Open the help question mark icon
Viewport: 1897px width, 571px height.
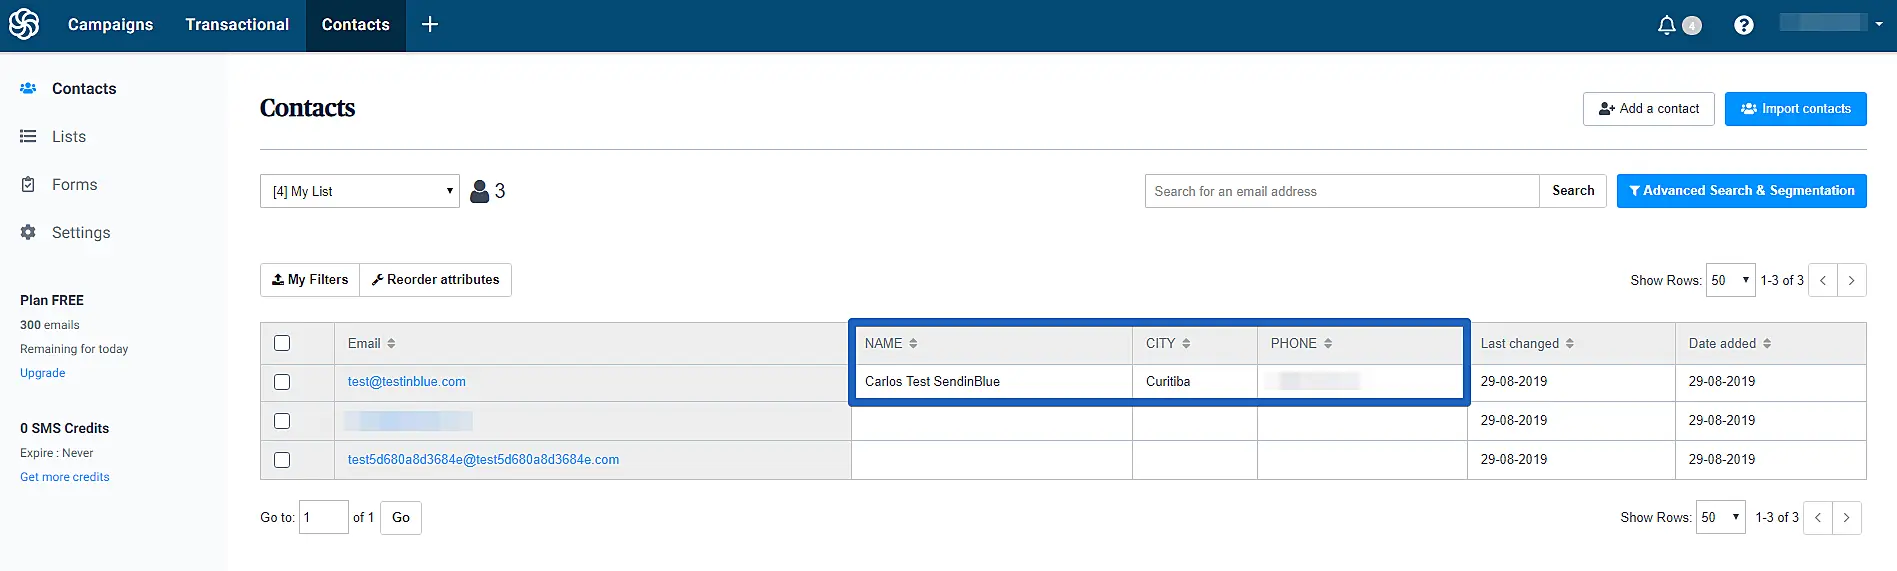coord(1743,25)
